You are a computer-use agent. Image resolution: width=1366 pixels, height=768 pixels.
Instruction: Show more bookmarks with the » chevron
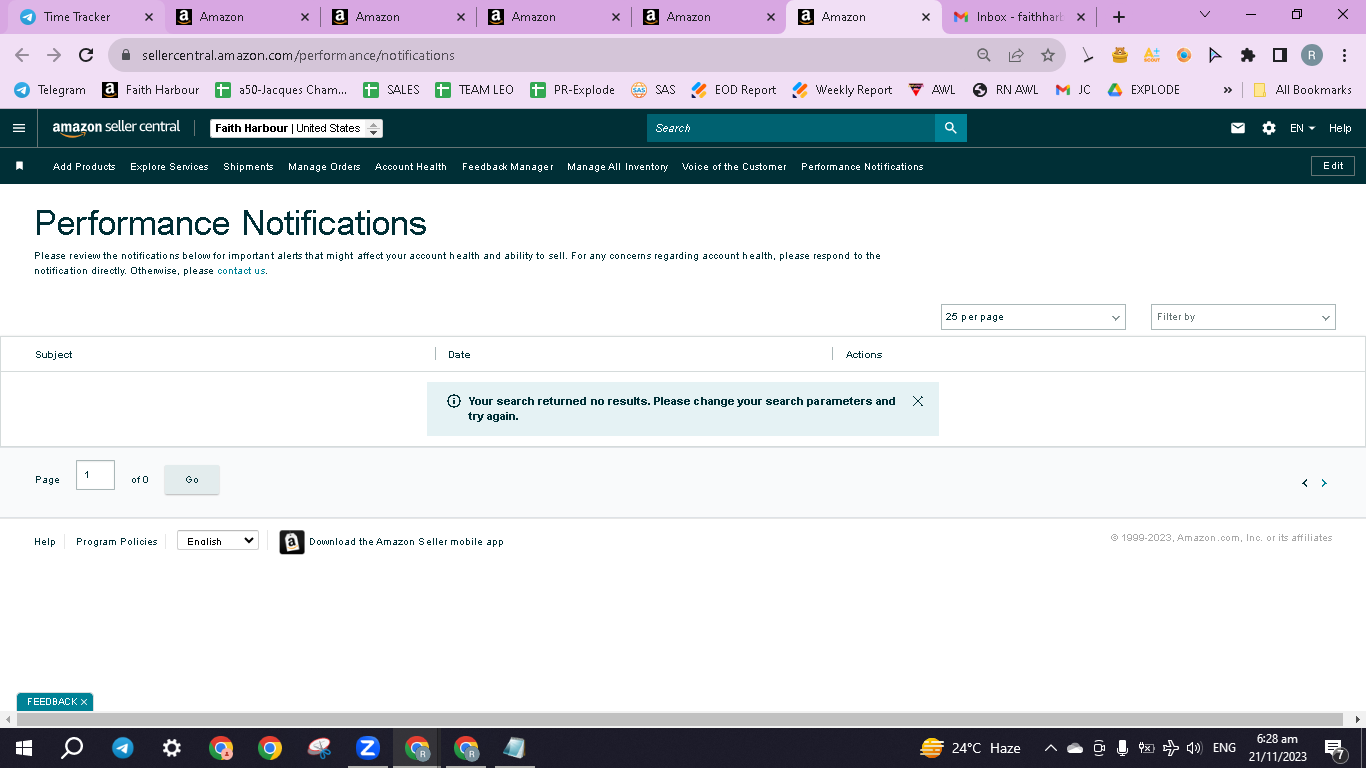pyautogui.click(x=1228, y=90)
